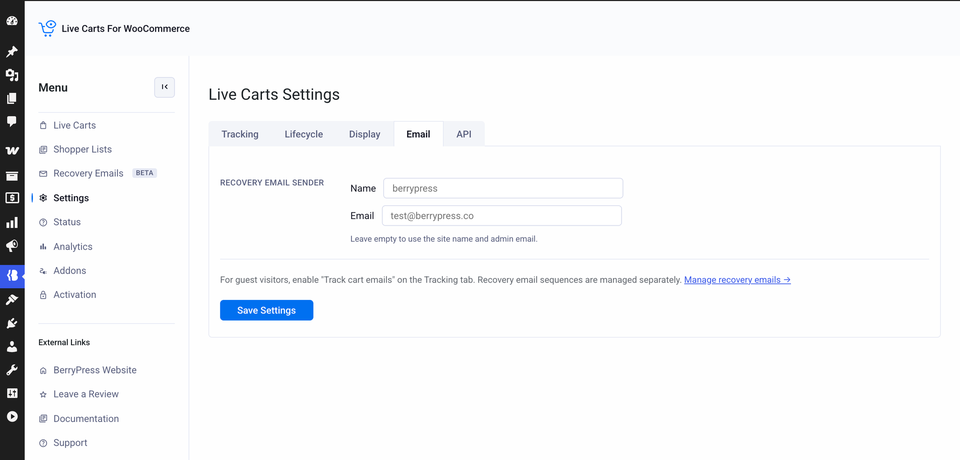Click the External Links section heading
960x460 pixels.
[x=64, y=342]
